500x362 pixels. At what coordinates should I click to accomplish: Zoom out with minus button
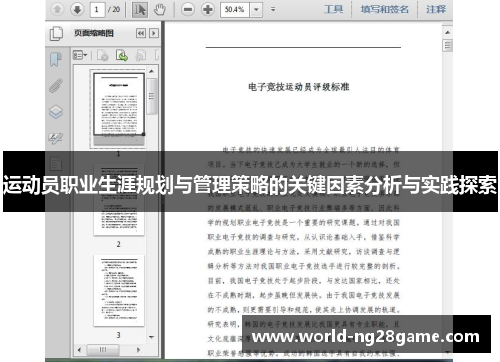[188, 9]
